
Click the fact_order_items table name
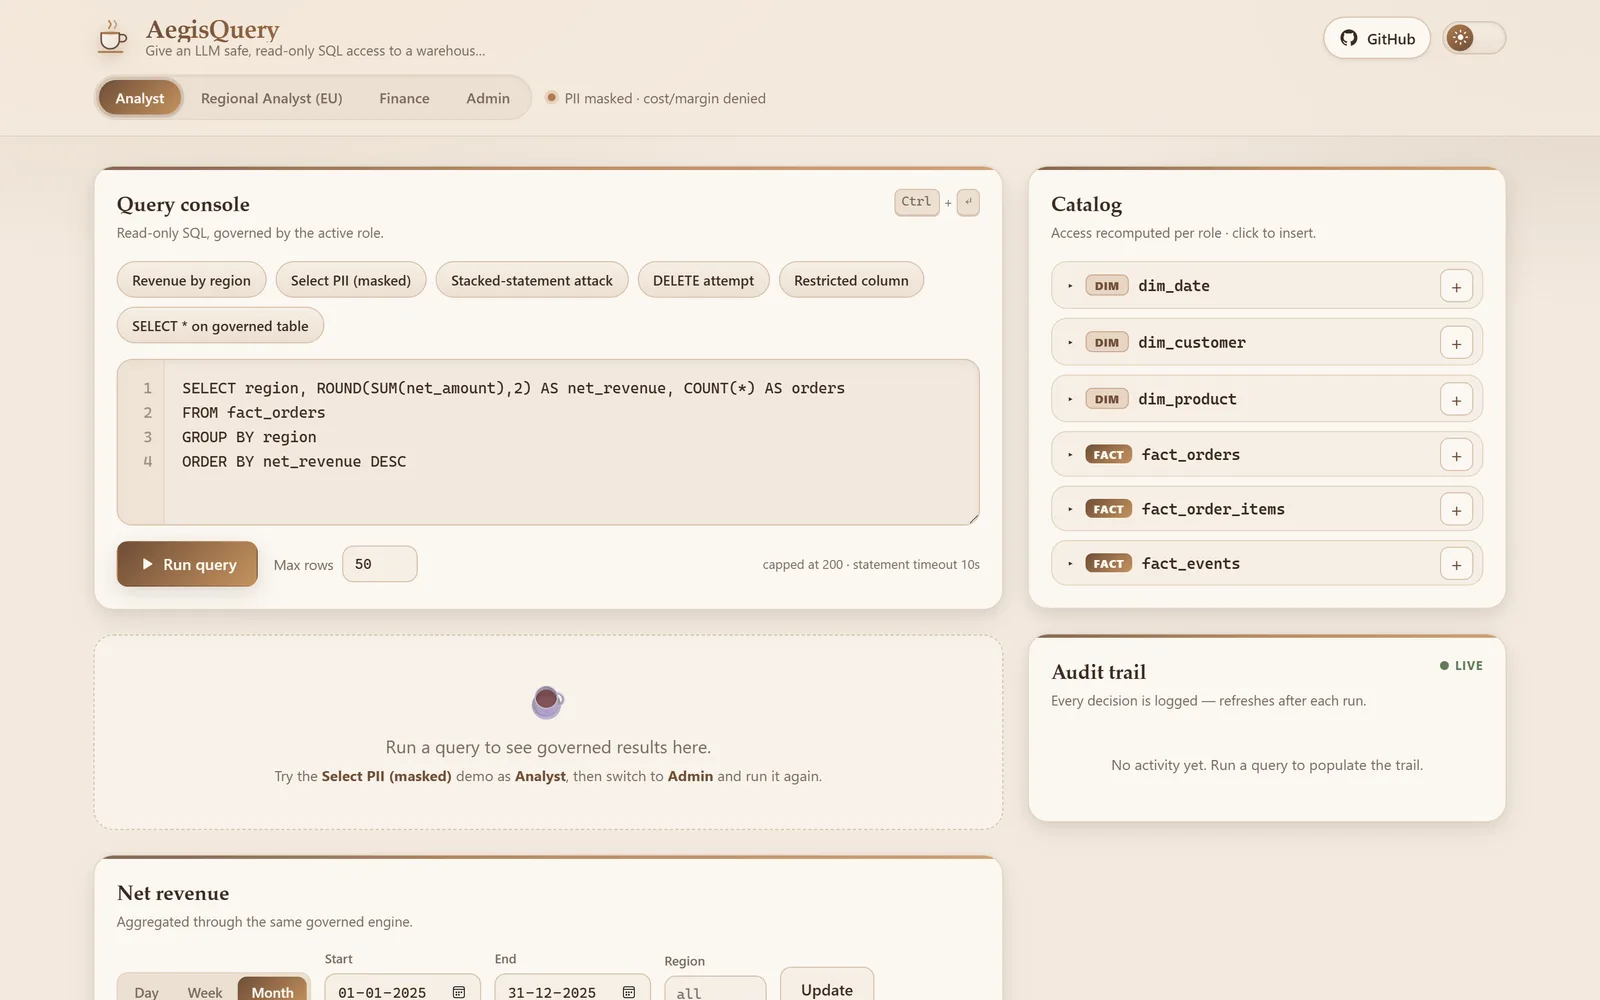[1213, 509]
